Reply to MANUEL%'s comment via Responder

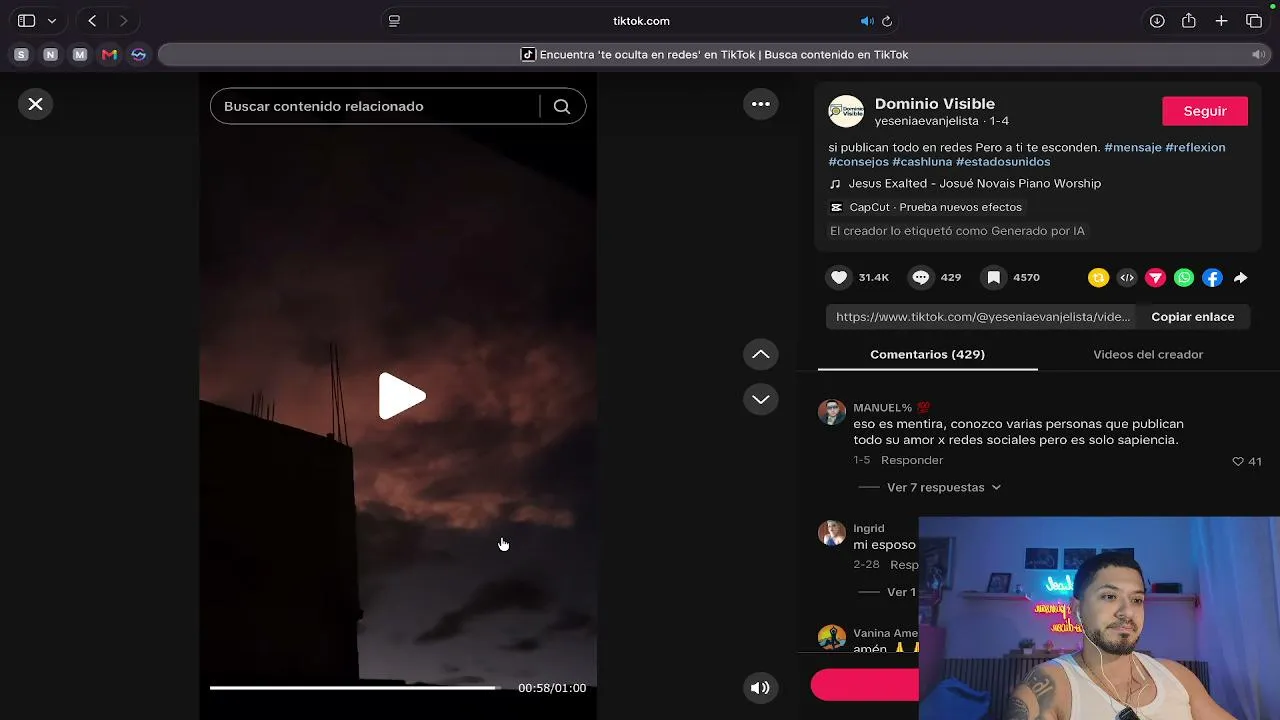point(912,460)
